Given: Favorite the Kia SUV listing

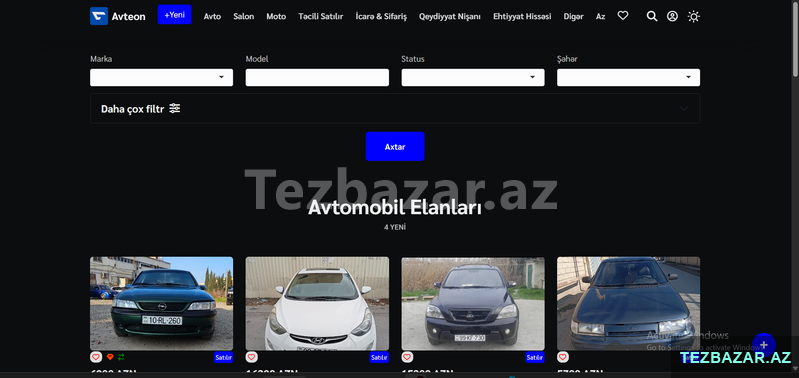Looking at the screenshot, I should 407,357.
